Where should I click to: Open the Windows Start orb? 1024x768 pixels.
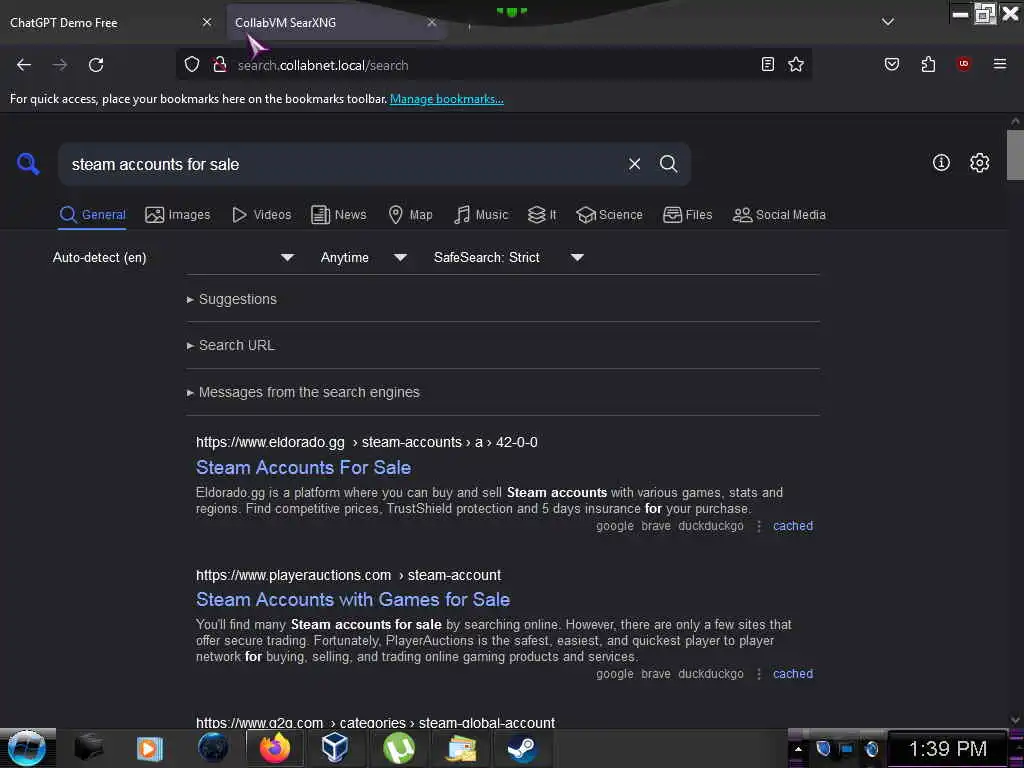27,748
